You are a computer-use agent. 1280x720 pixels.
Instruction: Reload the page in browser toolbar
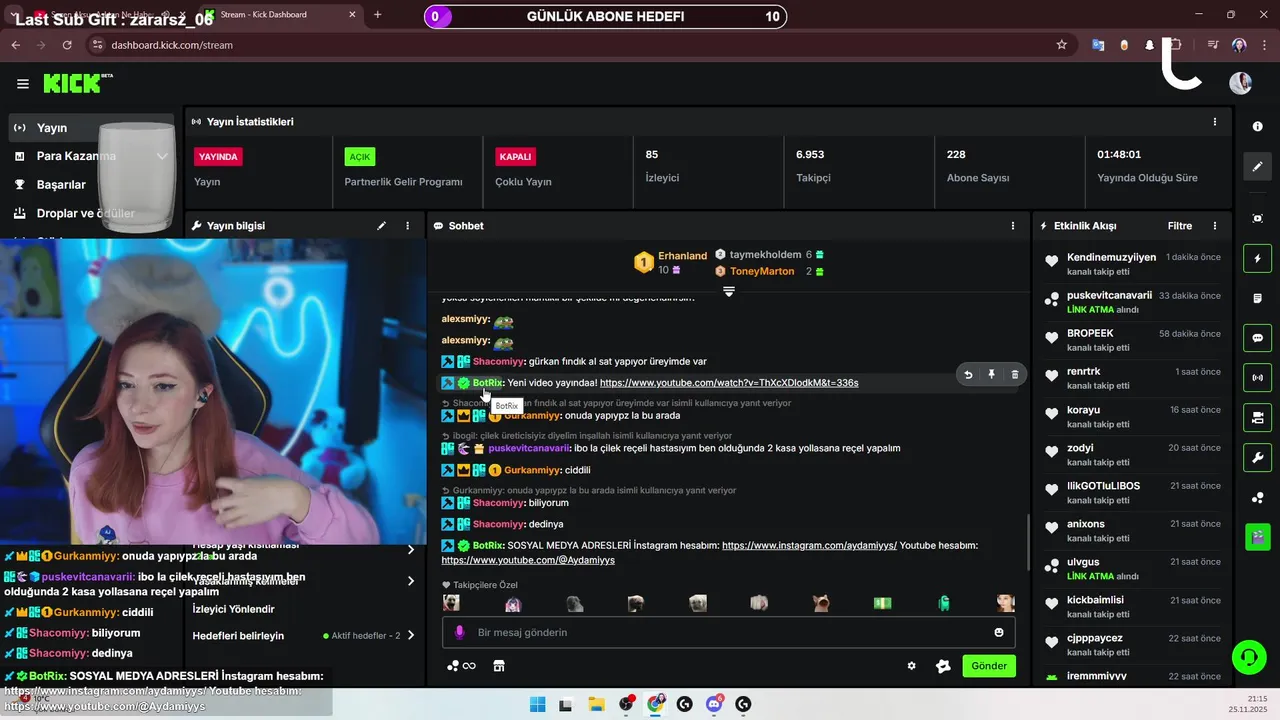[x=67, y=45]
